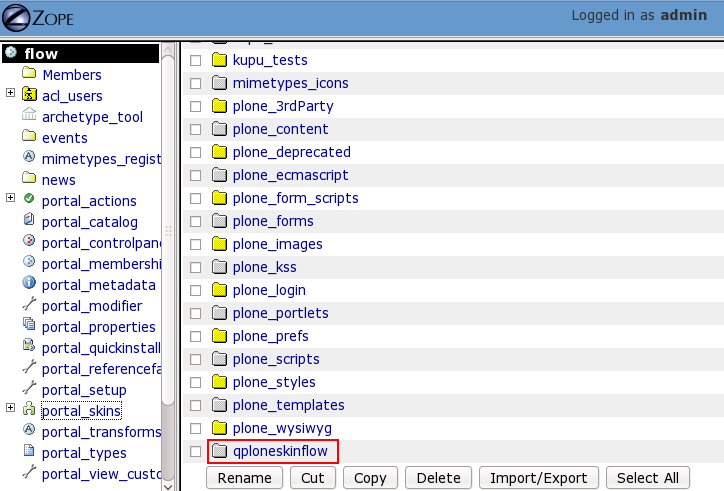Click the Copy button
Screen dimensions: 724x491
point(370,478)
